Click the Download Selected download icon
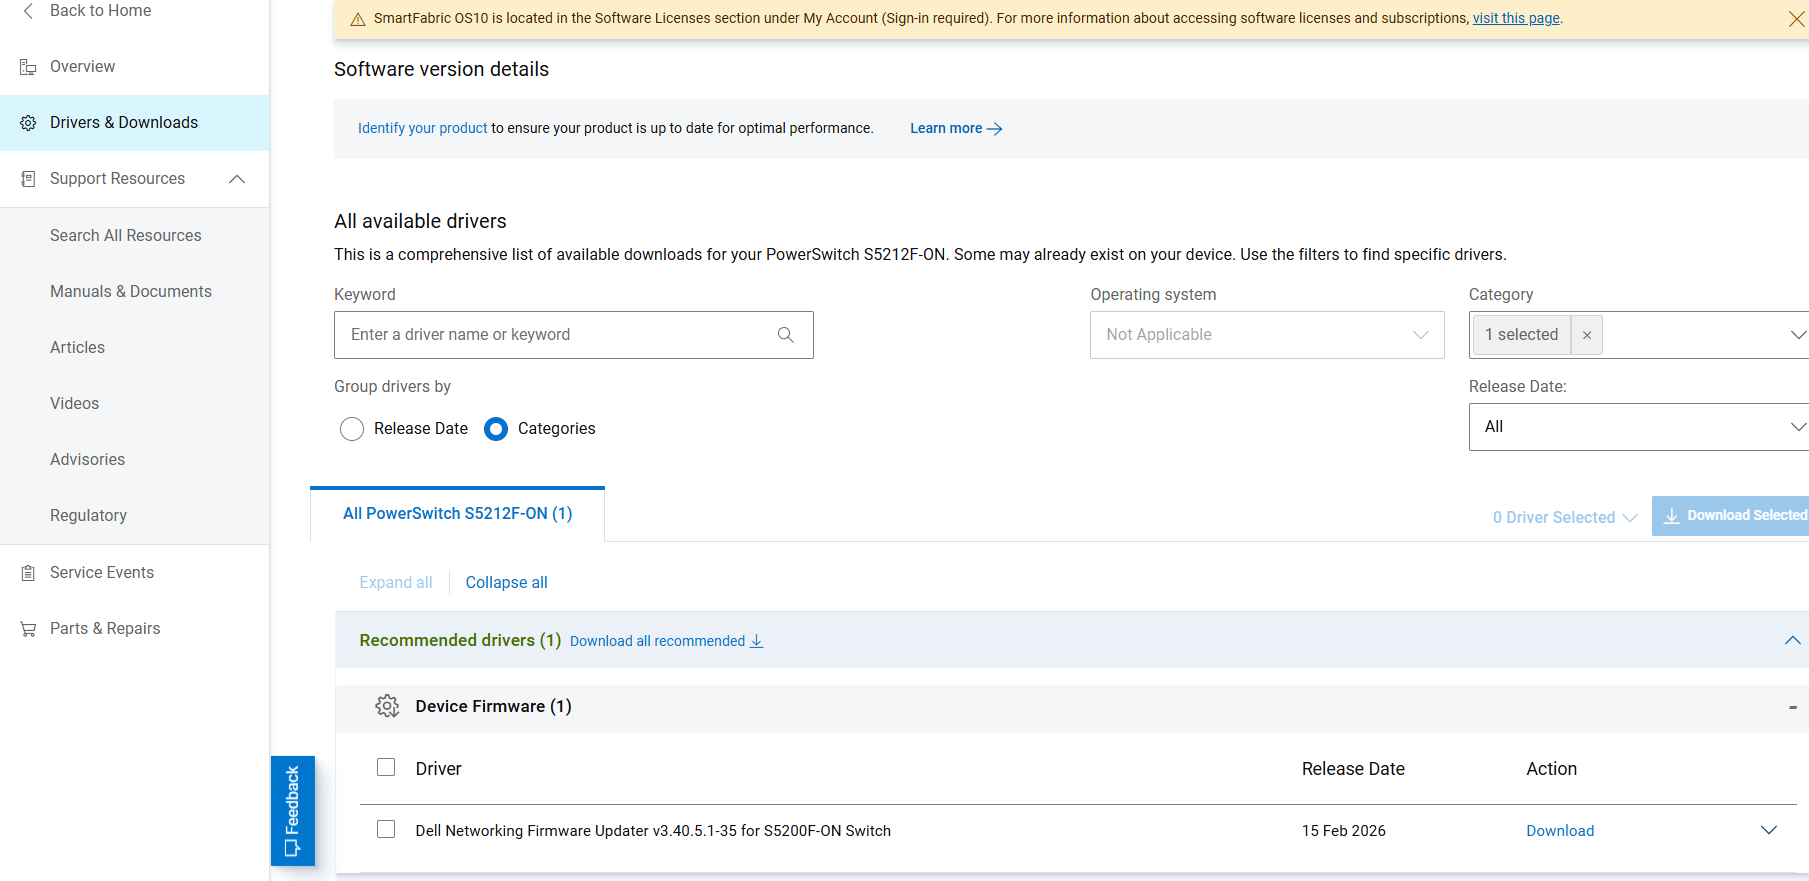Viewport: 1809px width, 881px height. 1671,516
